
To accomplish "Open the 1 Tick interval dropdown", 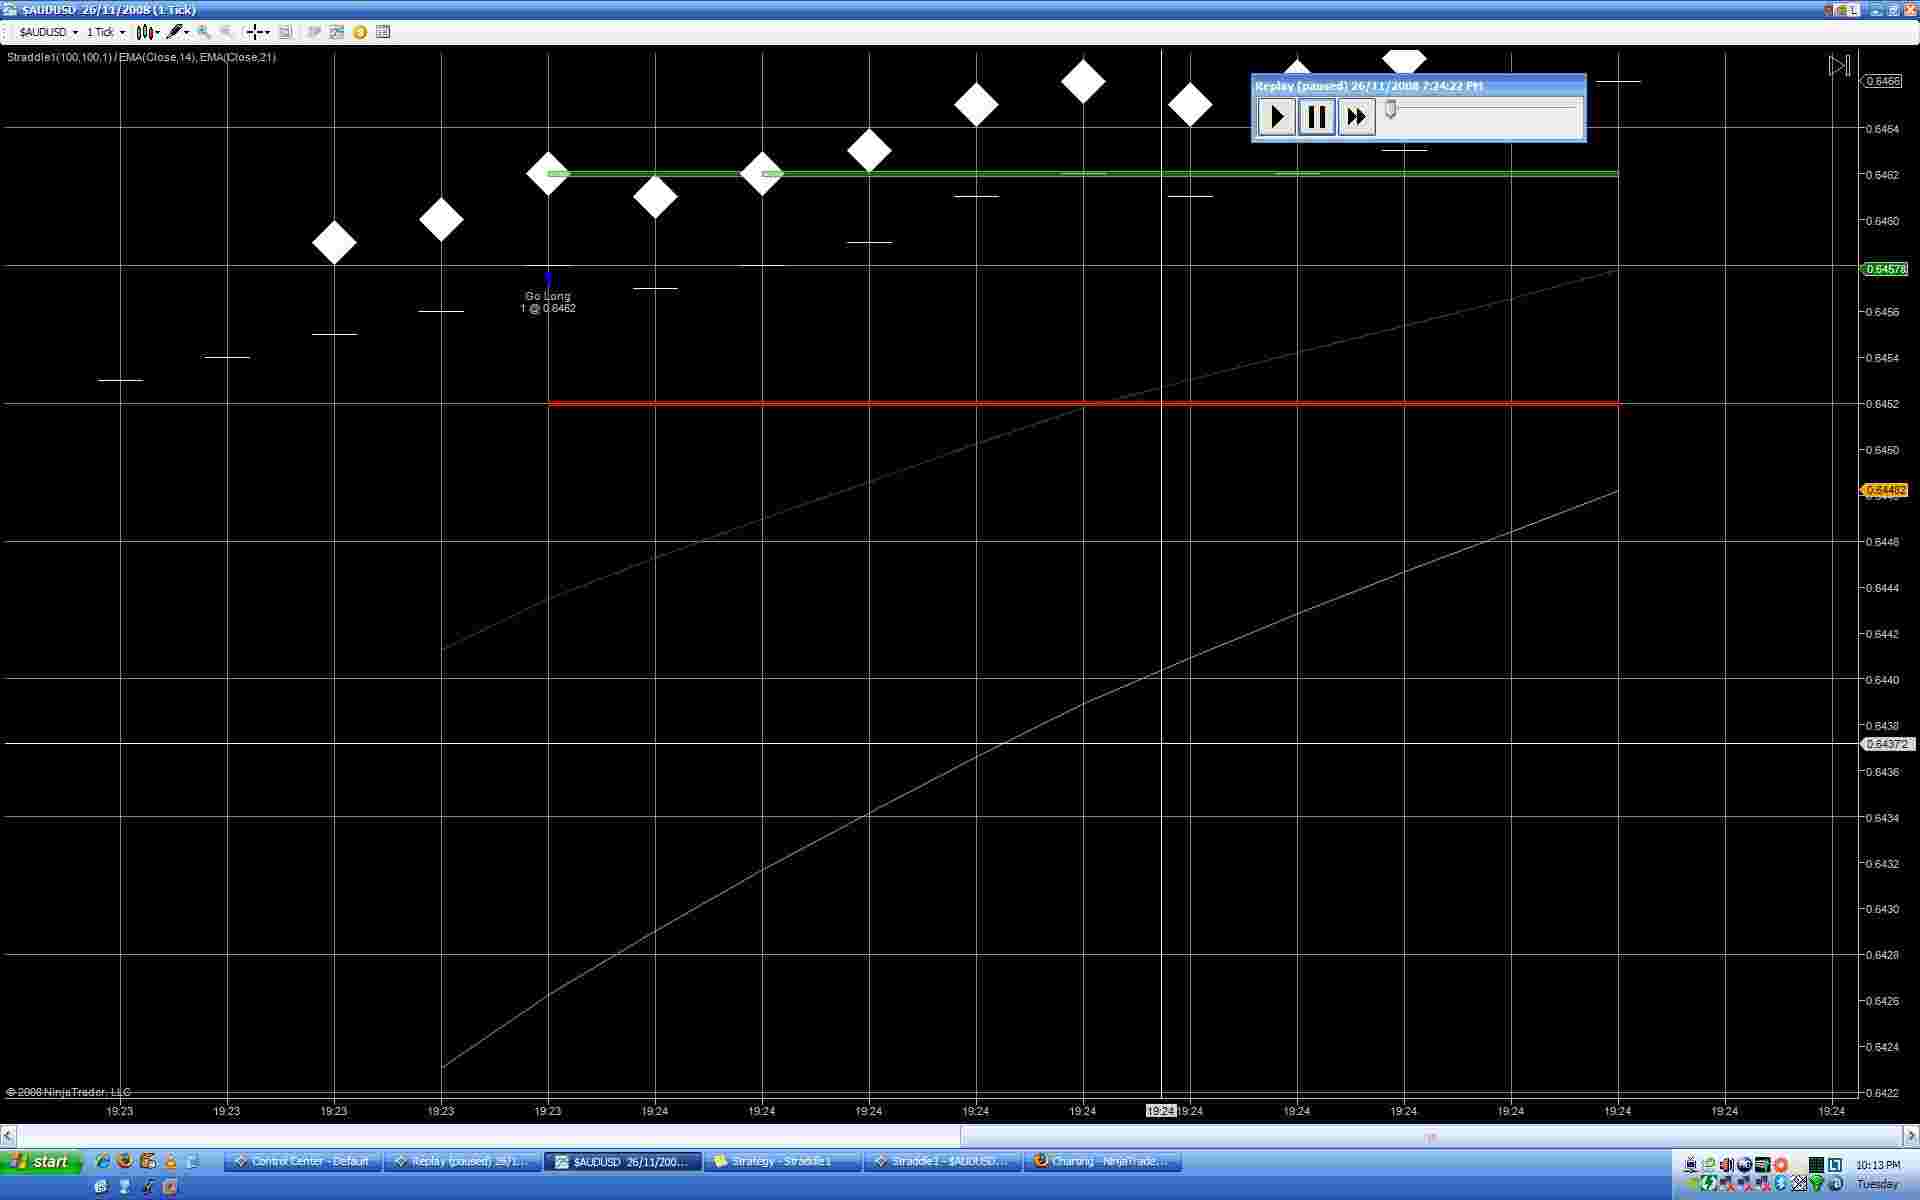I will [106, 32].
